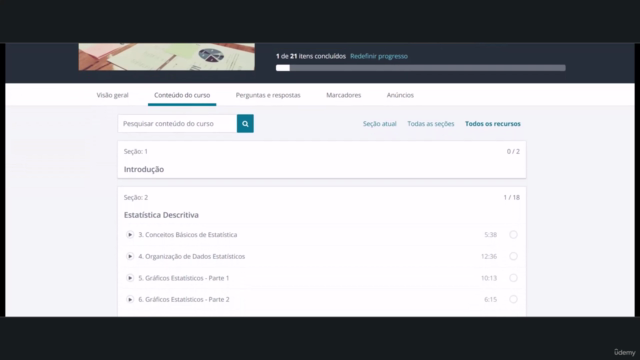Image resolution: width=640 pixels, height=360 pixels.
Task: Click the 5:38 duration text
Action: pyautogui.click(x=490, y=235)
